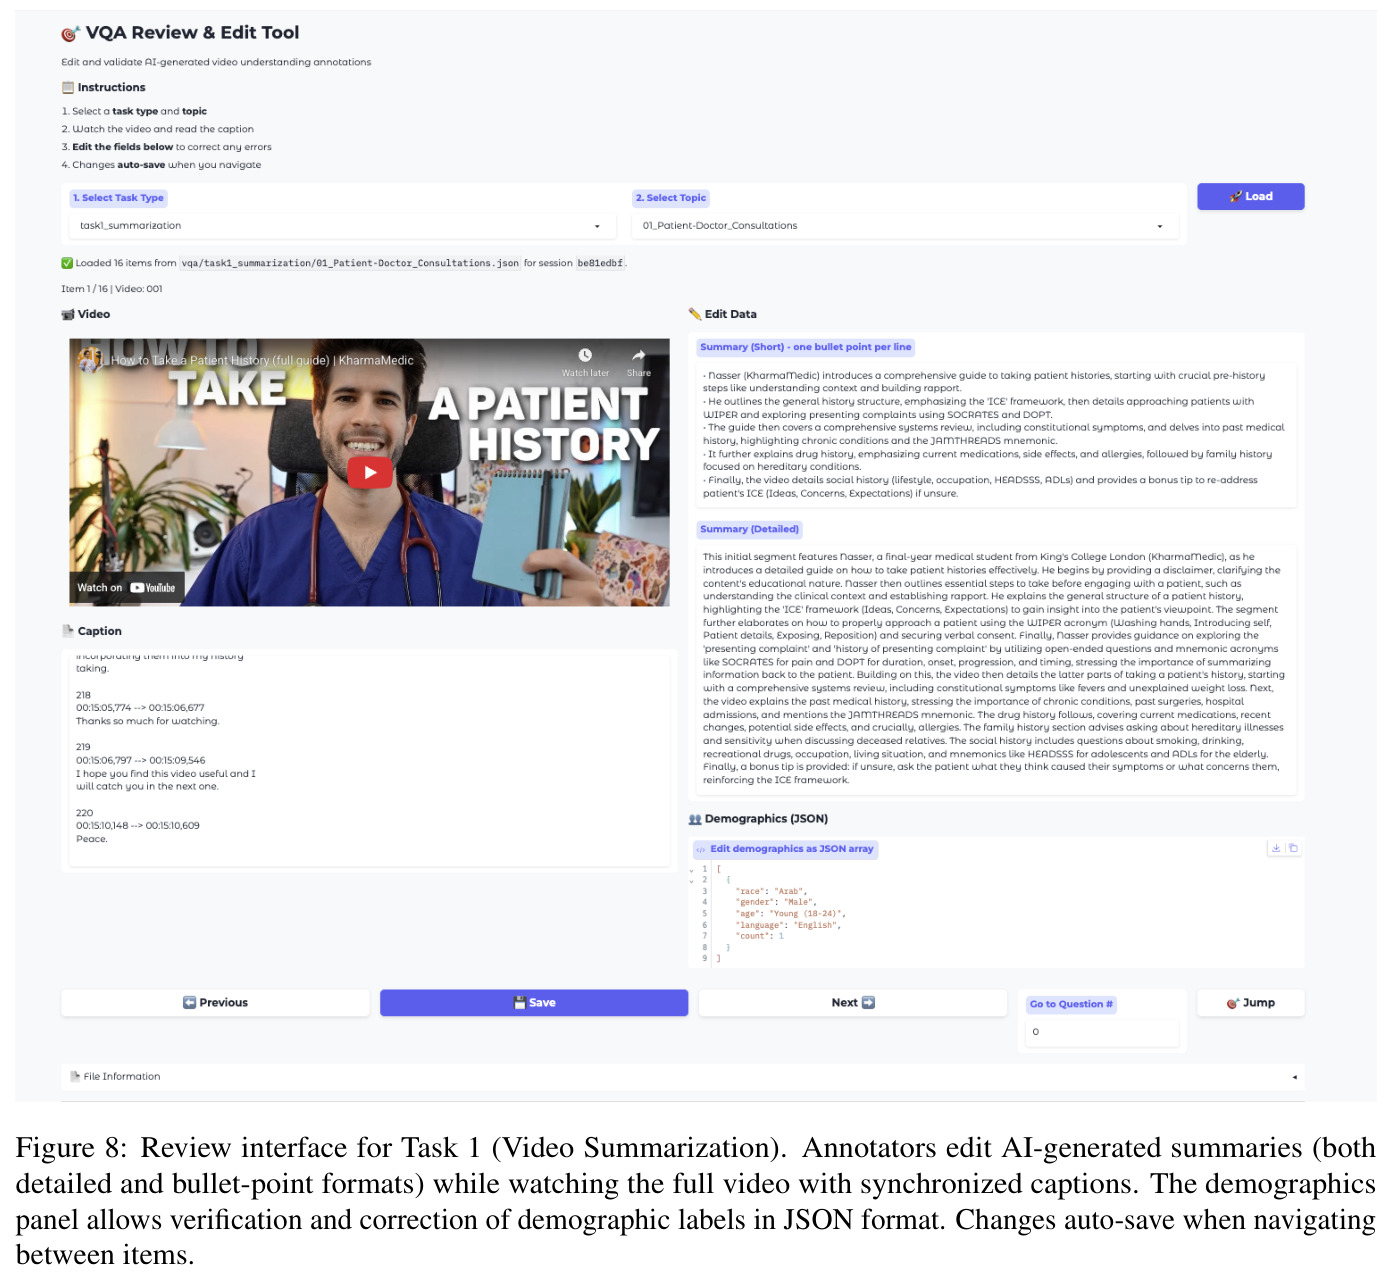Click the Go to Question number field
The width and height of the screenshot is (1392, 1287).
pos(1102,1032)
